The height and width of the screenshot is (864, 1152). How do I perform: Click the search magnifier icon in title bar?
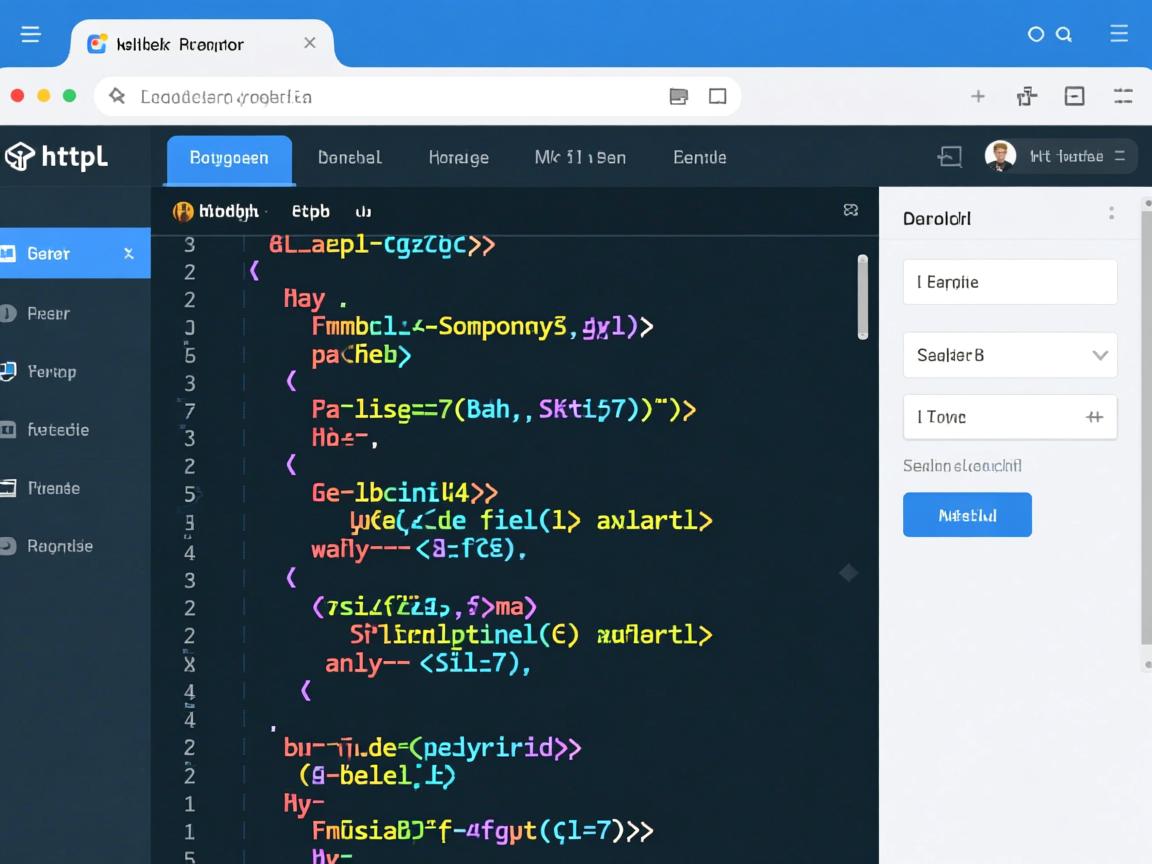pyautogui.click(x=1064, y=35)
